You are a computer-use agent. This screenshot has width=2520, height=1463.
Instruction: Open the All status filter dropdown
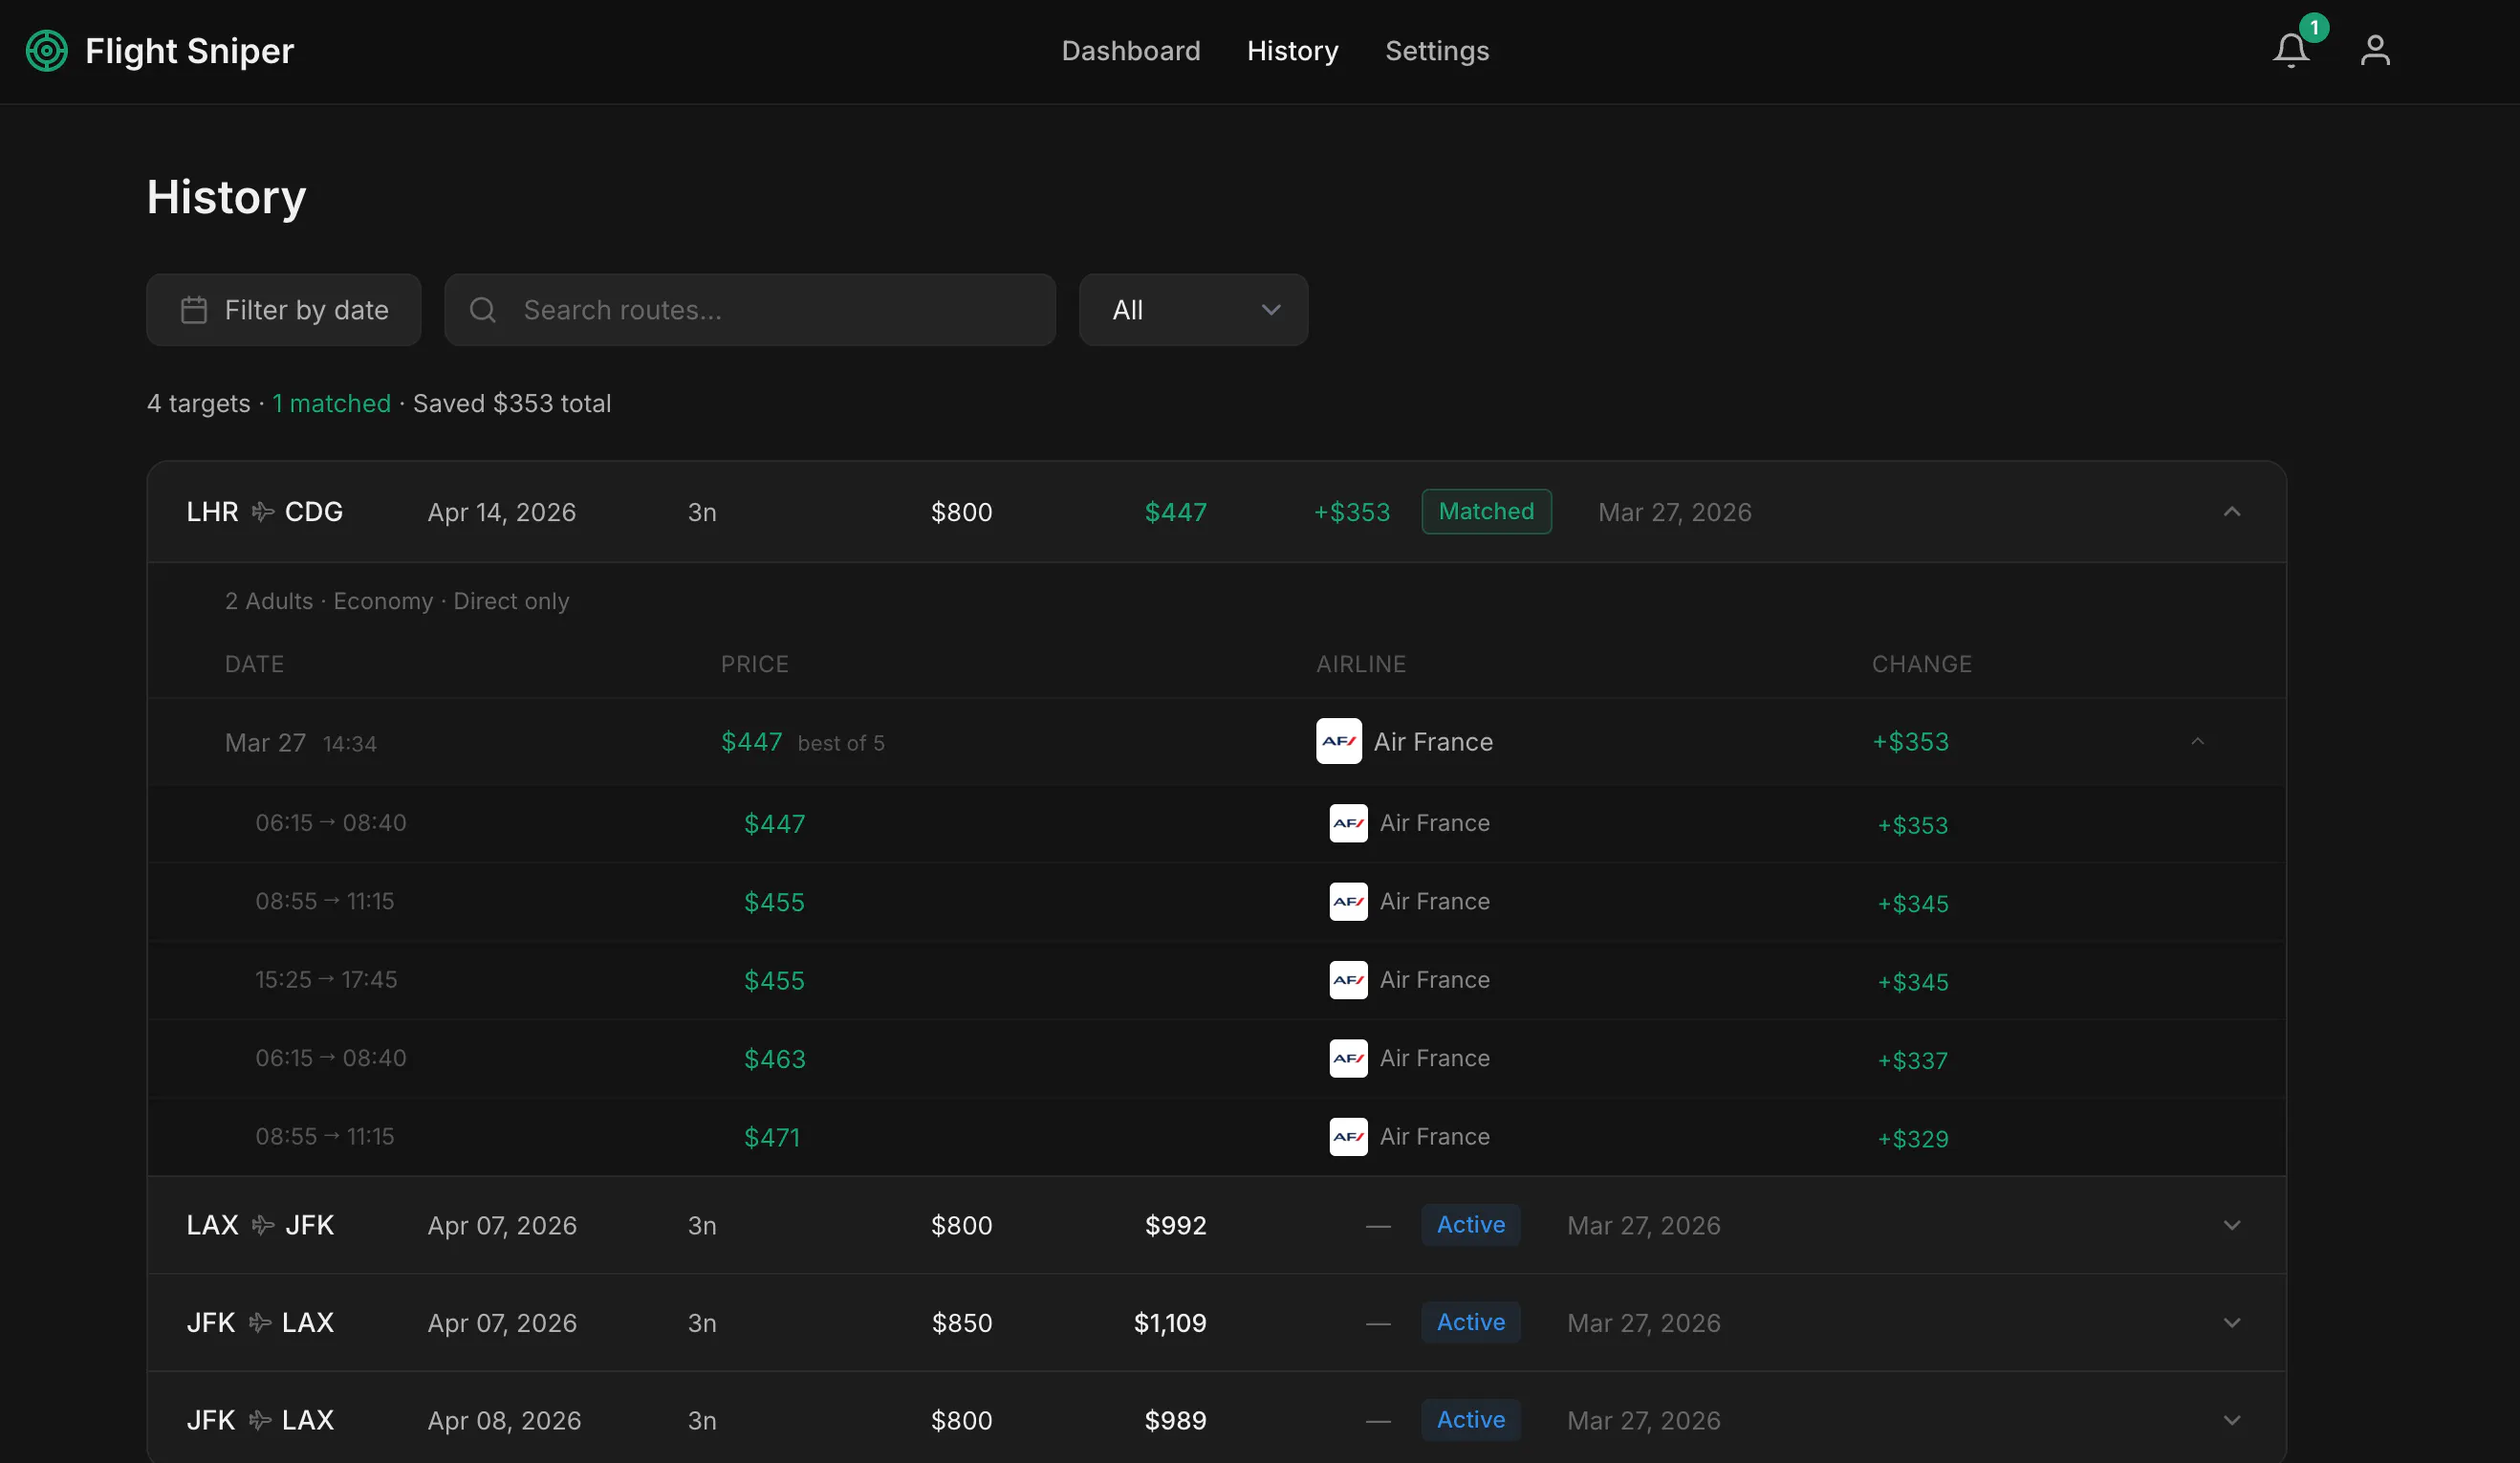[x=1193, y=310]
